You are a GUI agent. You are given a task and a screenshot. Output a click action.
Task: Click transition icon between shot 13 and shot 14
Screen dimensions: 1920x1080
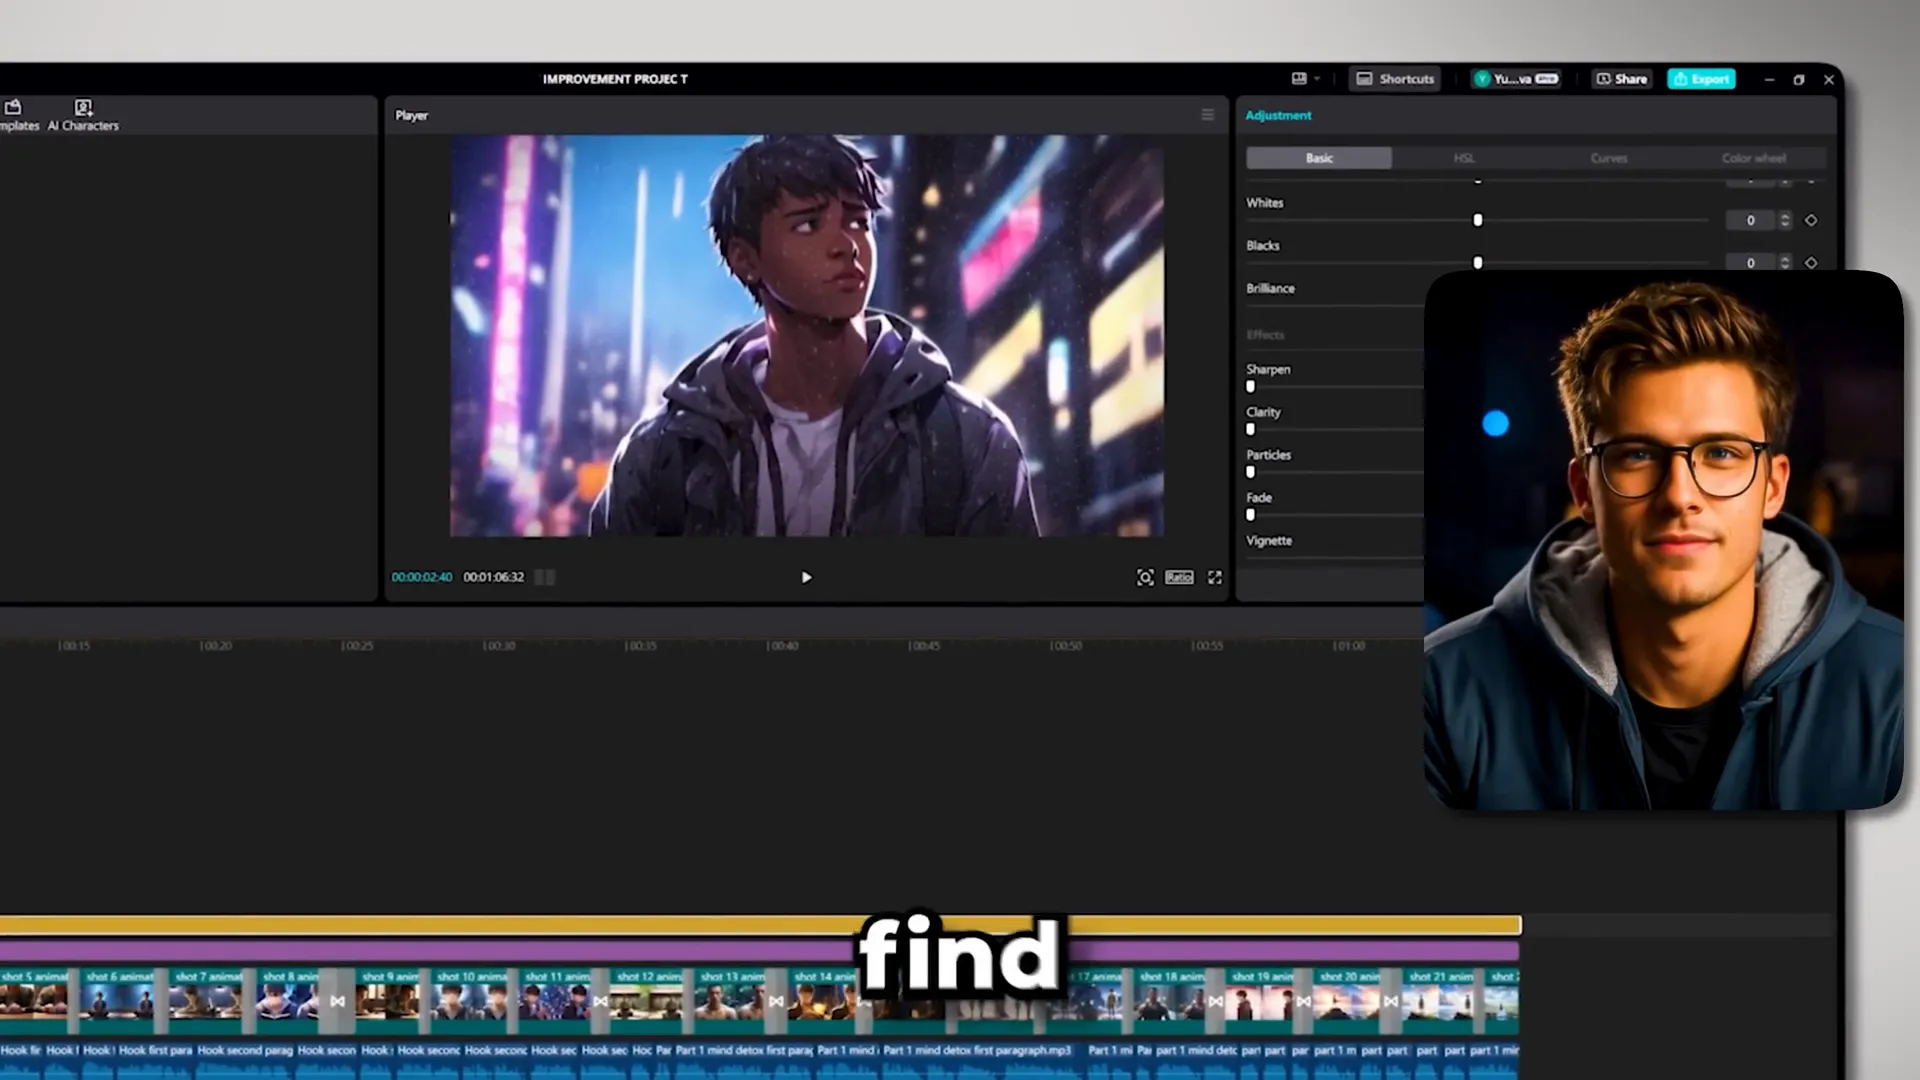point(776,1001)
